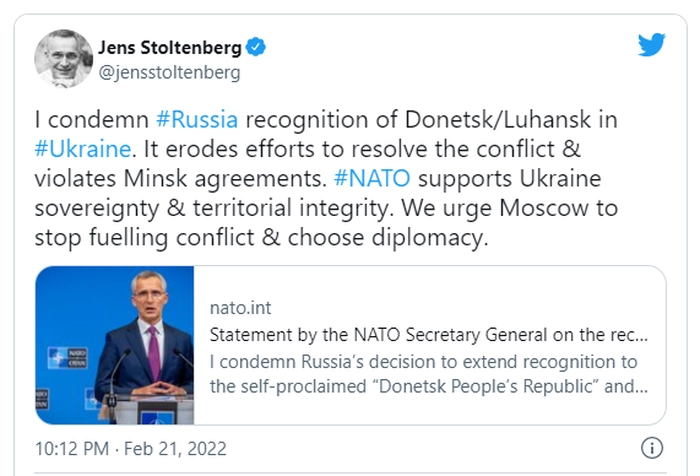Click the link card description text
Screen dimensions: 700x476
tap(429, 374)
